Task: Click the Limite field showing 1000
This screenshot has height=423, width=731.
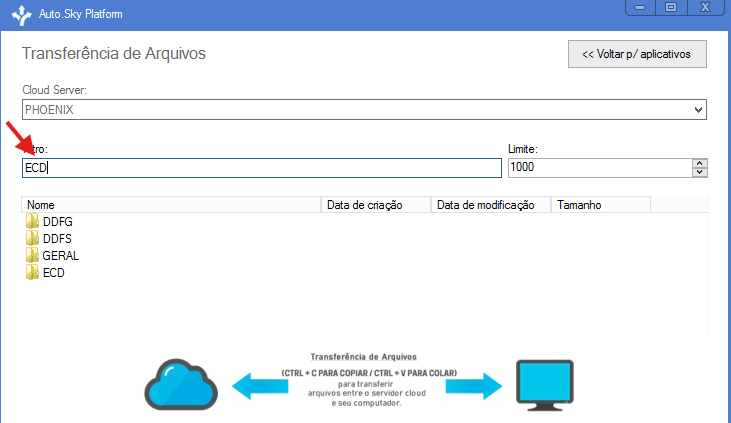Action: [x=600, y=168]
